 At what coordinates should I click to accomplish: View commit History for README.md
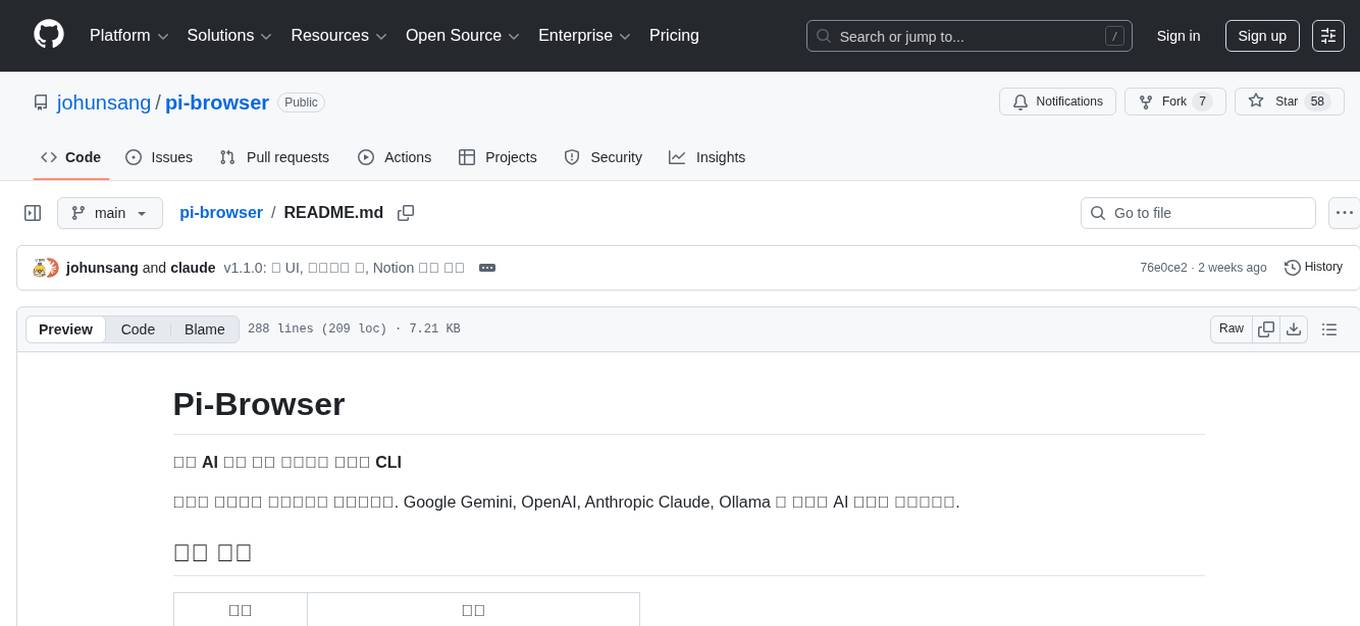click(1313, 267)
